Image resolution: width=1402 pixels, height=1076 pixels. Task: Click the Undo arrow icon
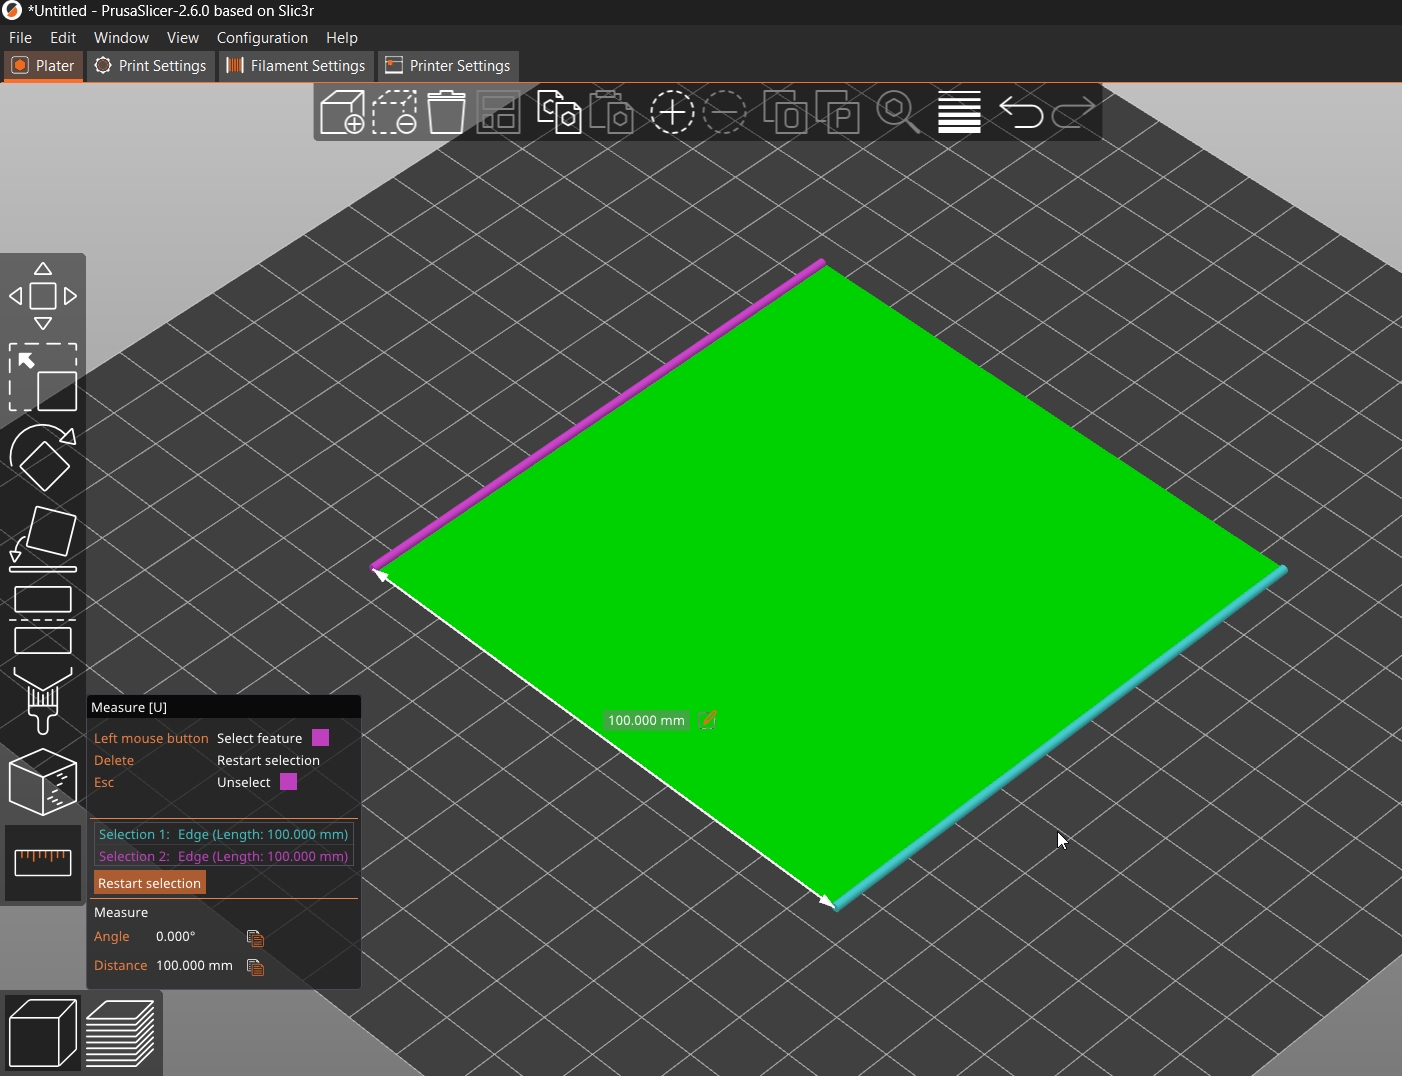(x=1021, y=112)
